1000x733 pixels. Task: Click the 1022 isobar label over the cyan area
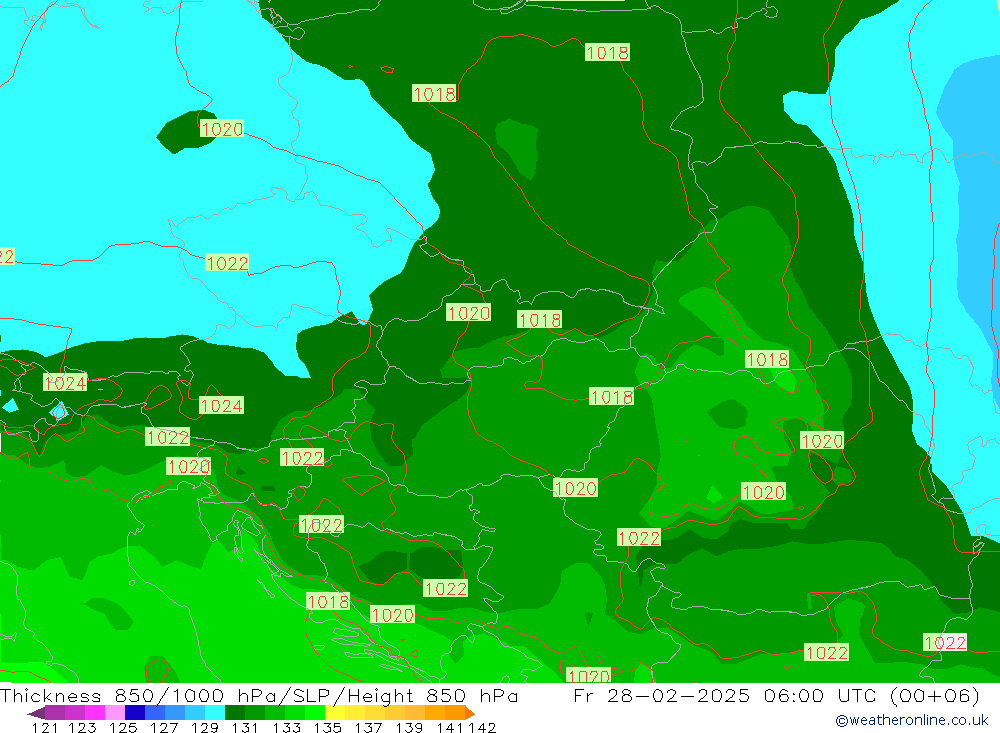pyautogui.click(x=227, y=263)
